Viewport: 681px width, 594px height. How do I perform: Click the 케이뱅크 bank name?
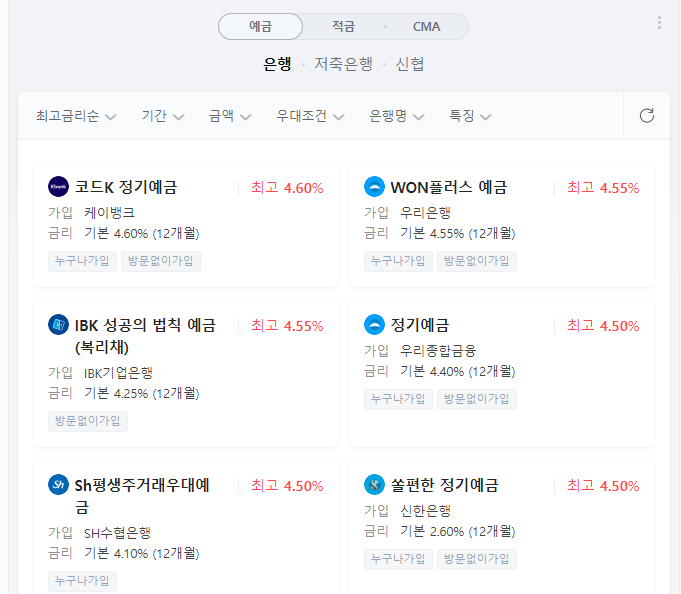click(x=109, y=213)
